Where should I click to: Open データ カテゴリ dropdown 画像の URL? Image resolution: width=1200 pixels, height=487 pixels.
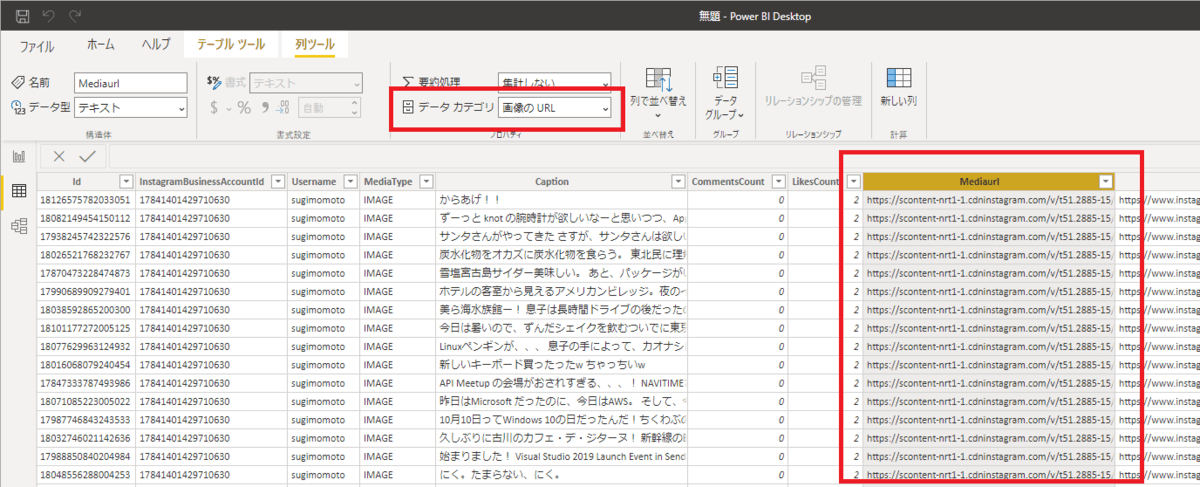(555, 107)
